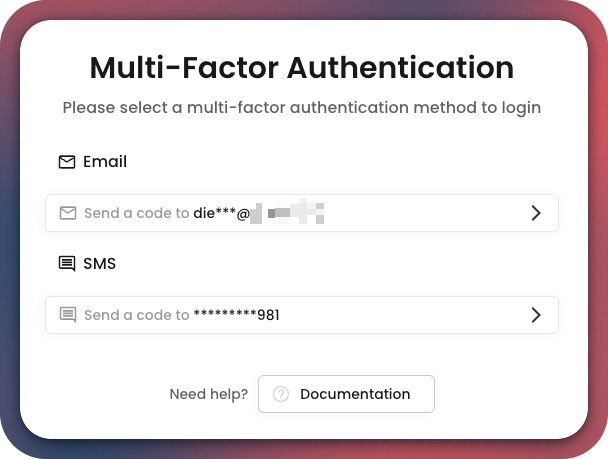Expand the email option using its right chevron
The height and width of the screenshot is (459, 608).
(x=536, y=213)
